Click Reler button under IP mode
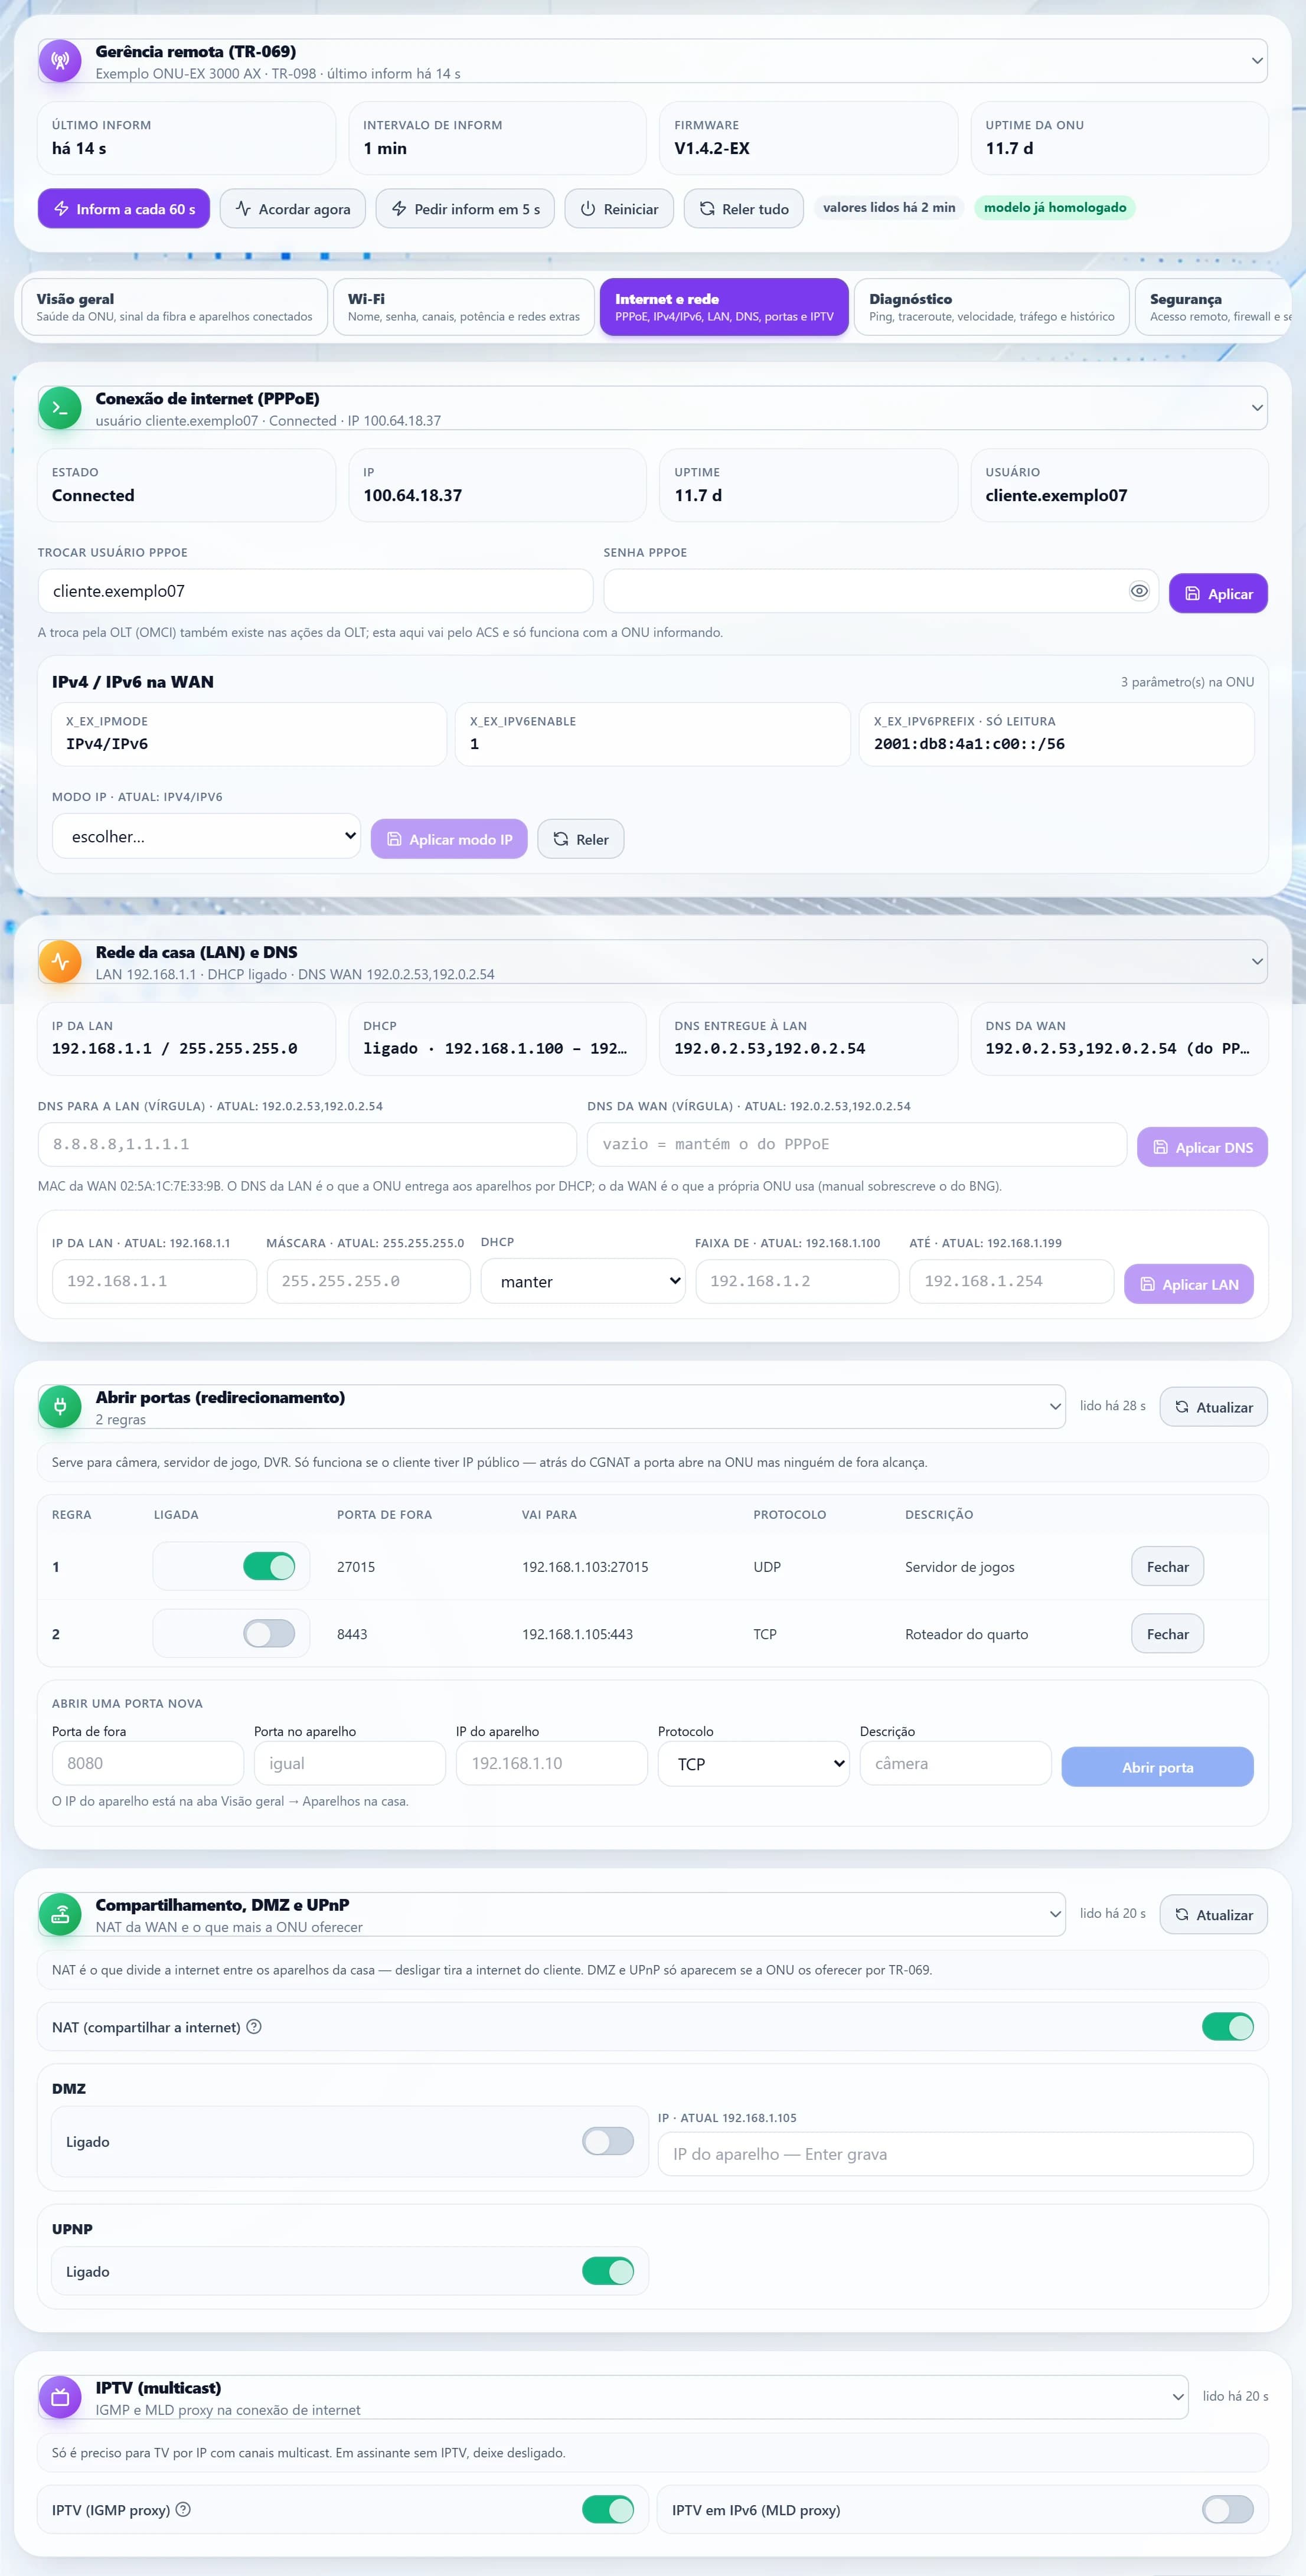 pos(581,839)
